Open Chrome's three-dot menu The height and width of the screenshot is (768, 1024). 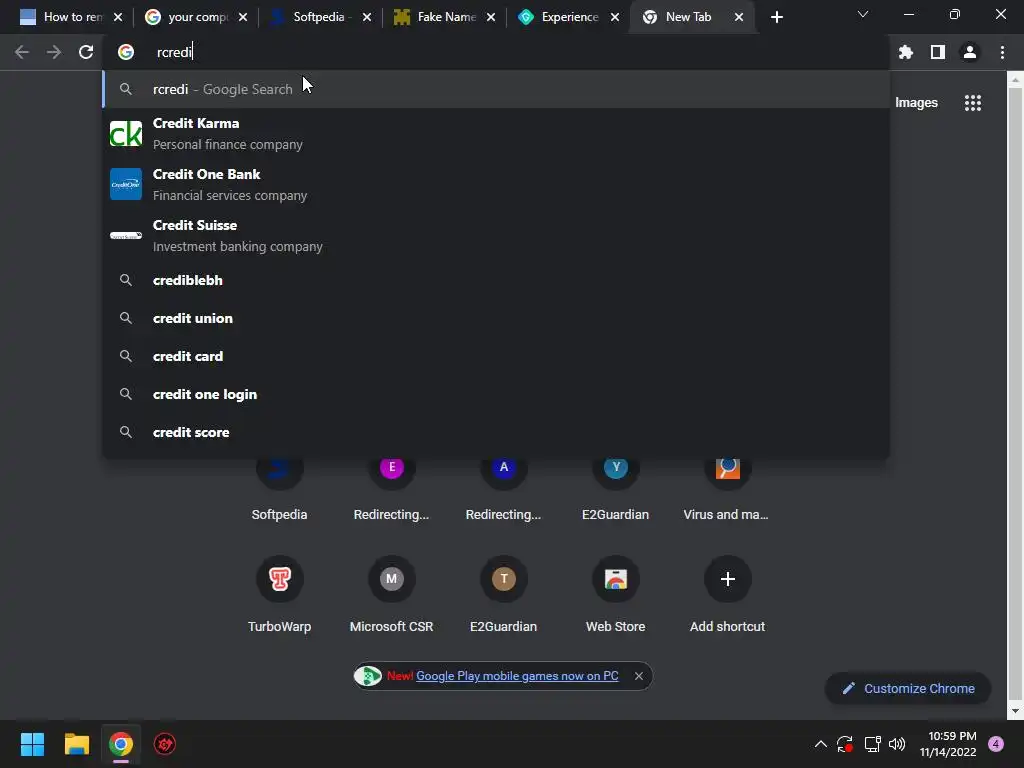[1002, 52]
